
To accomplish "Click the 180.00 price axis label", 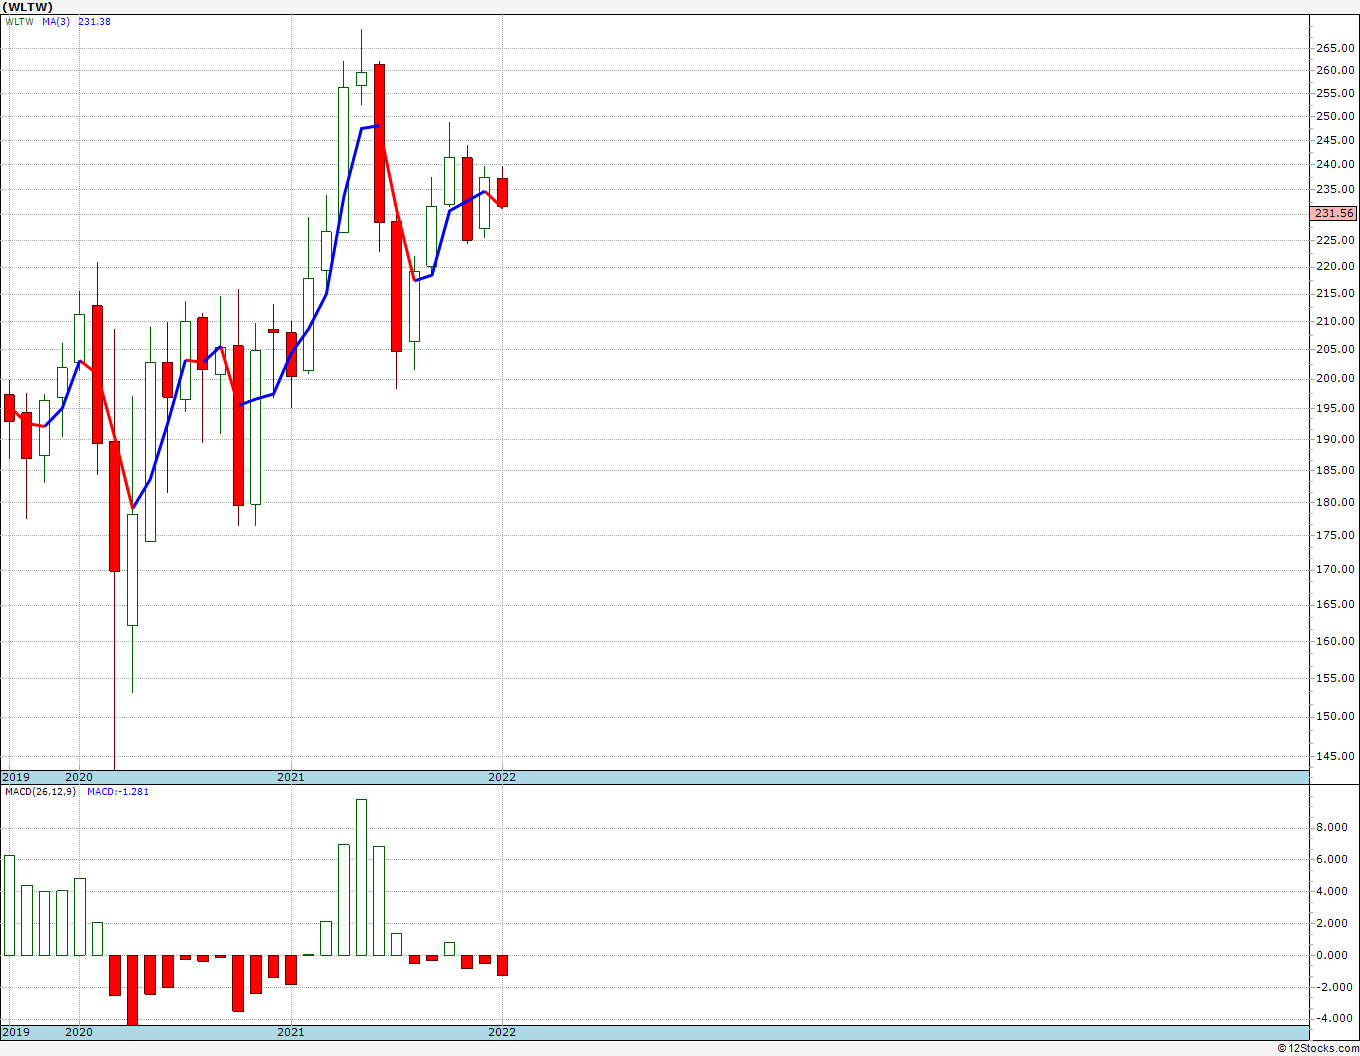I will (x=1336, y=502).
